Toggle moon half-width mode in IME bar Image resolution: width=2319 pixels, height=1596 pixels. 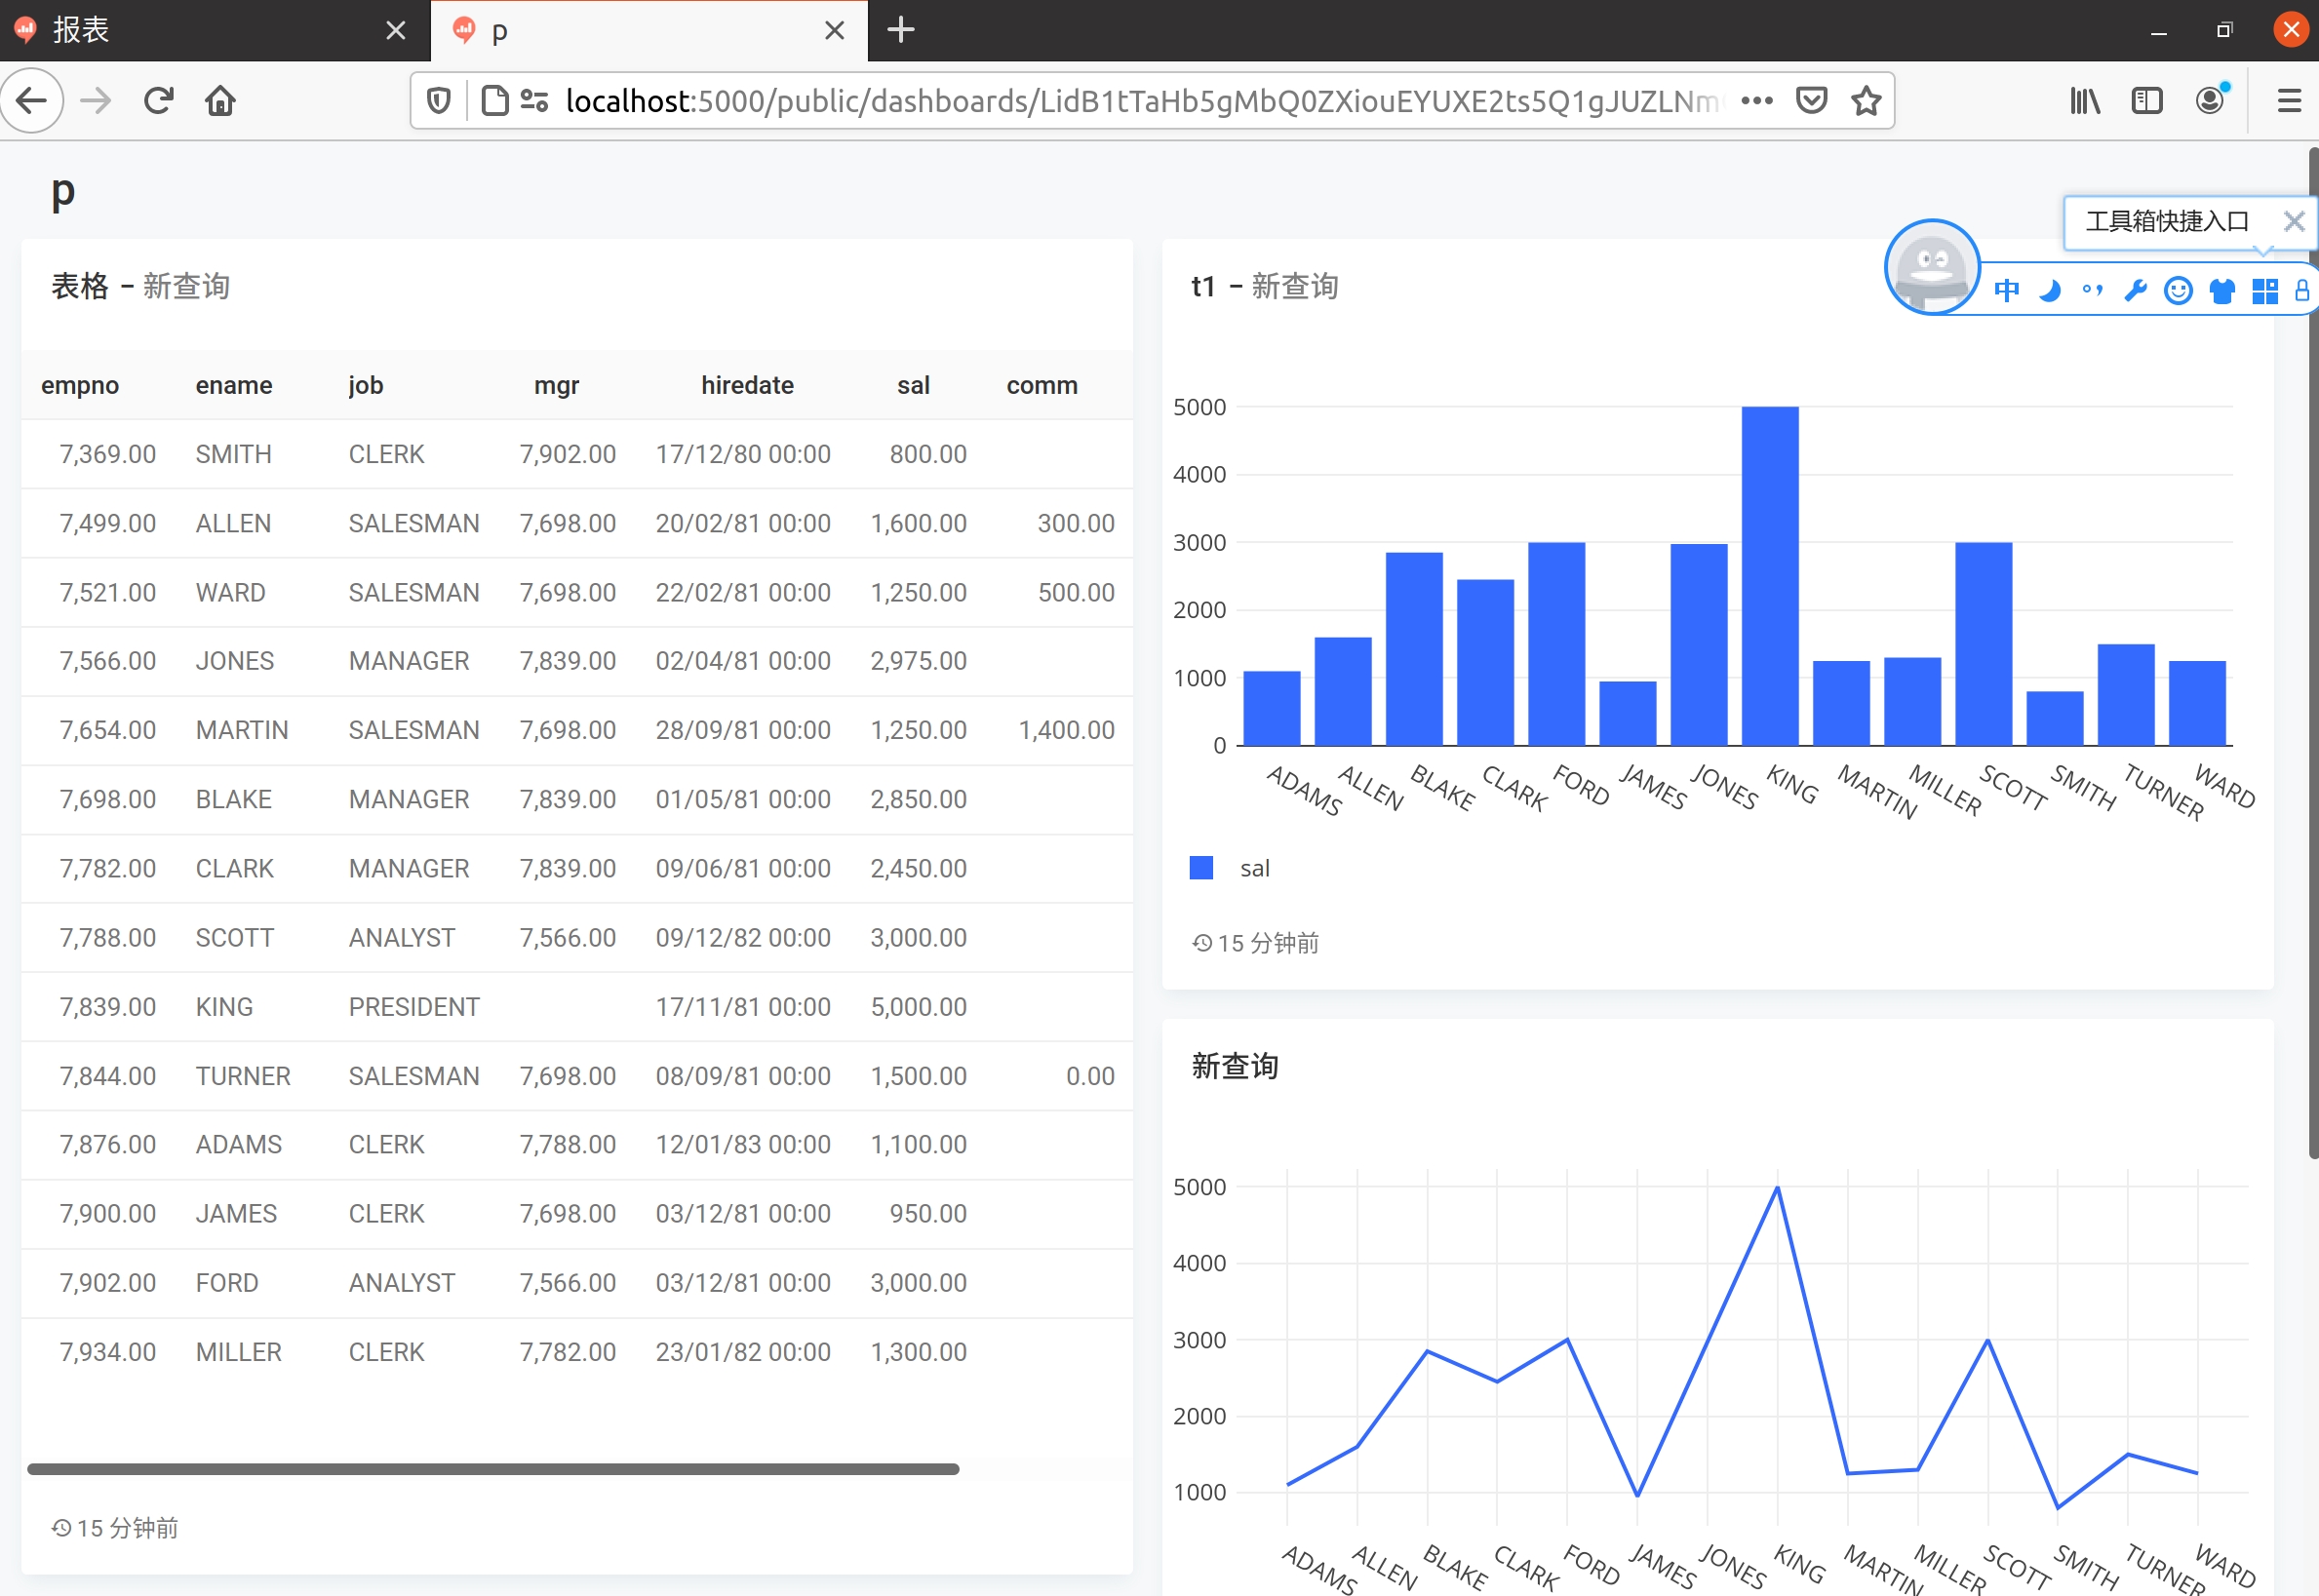(x=2049, y=291)
